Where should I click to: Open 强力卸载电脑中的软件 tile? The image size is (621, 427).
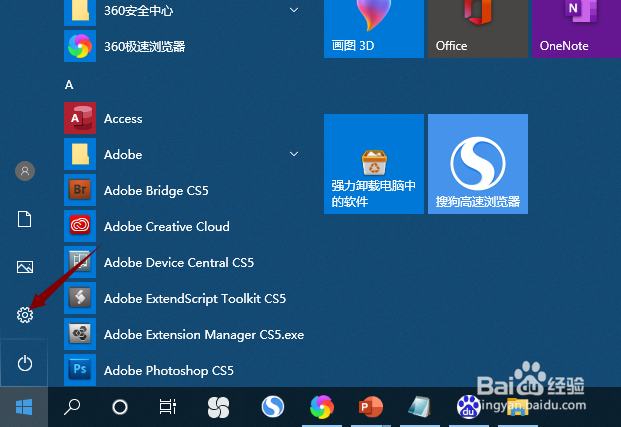pos(374,164)
